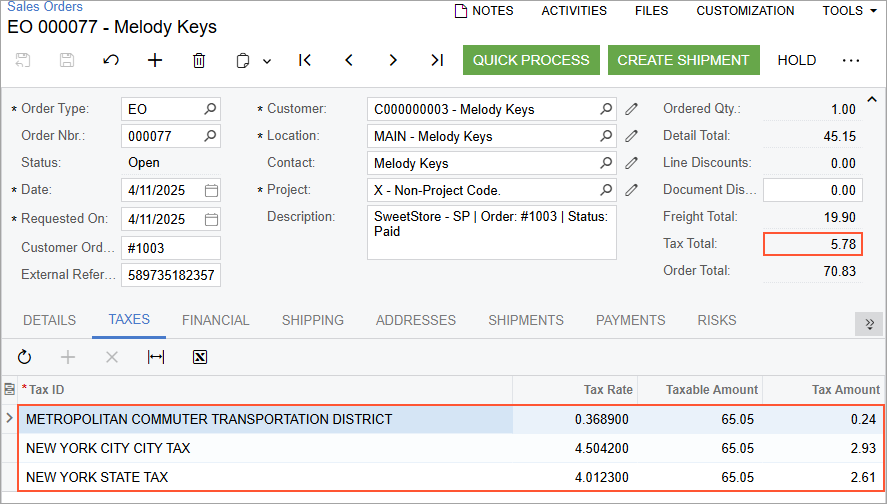Refresh the taxes grid

tap(25, 357)
